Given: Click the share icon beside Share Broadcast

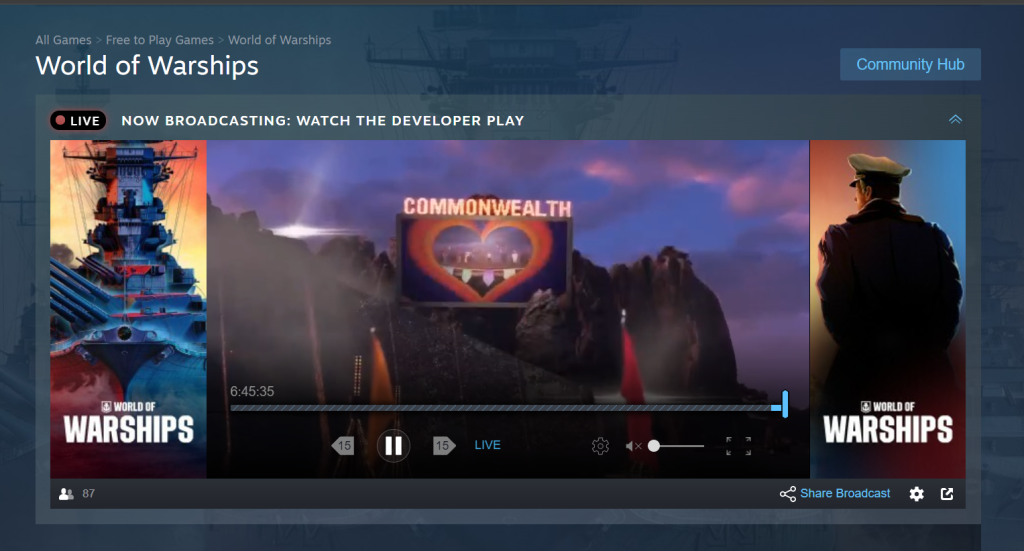Looking at the screenshot, I should 788,494.
